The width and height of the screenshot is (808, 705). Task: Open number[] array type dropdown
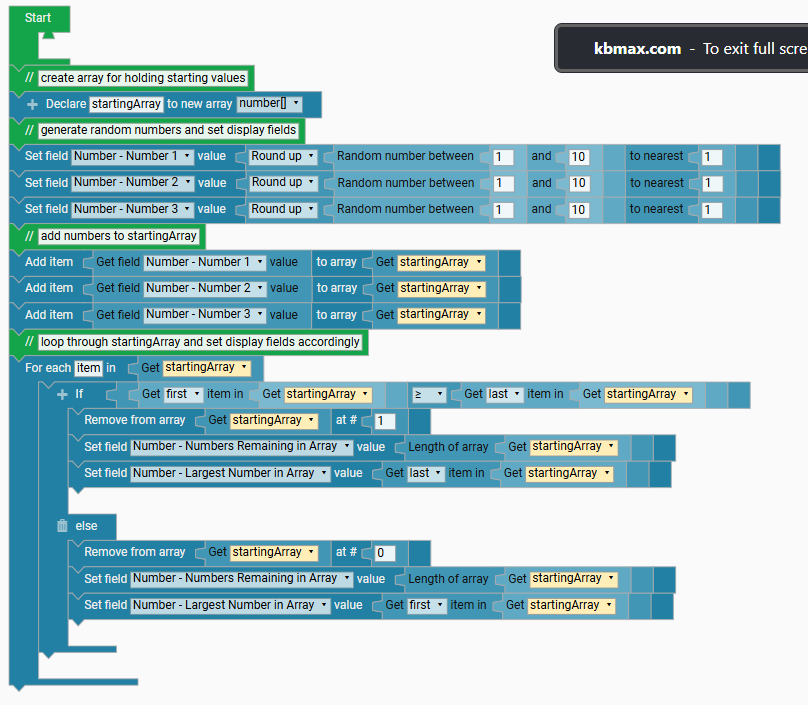270,104
